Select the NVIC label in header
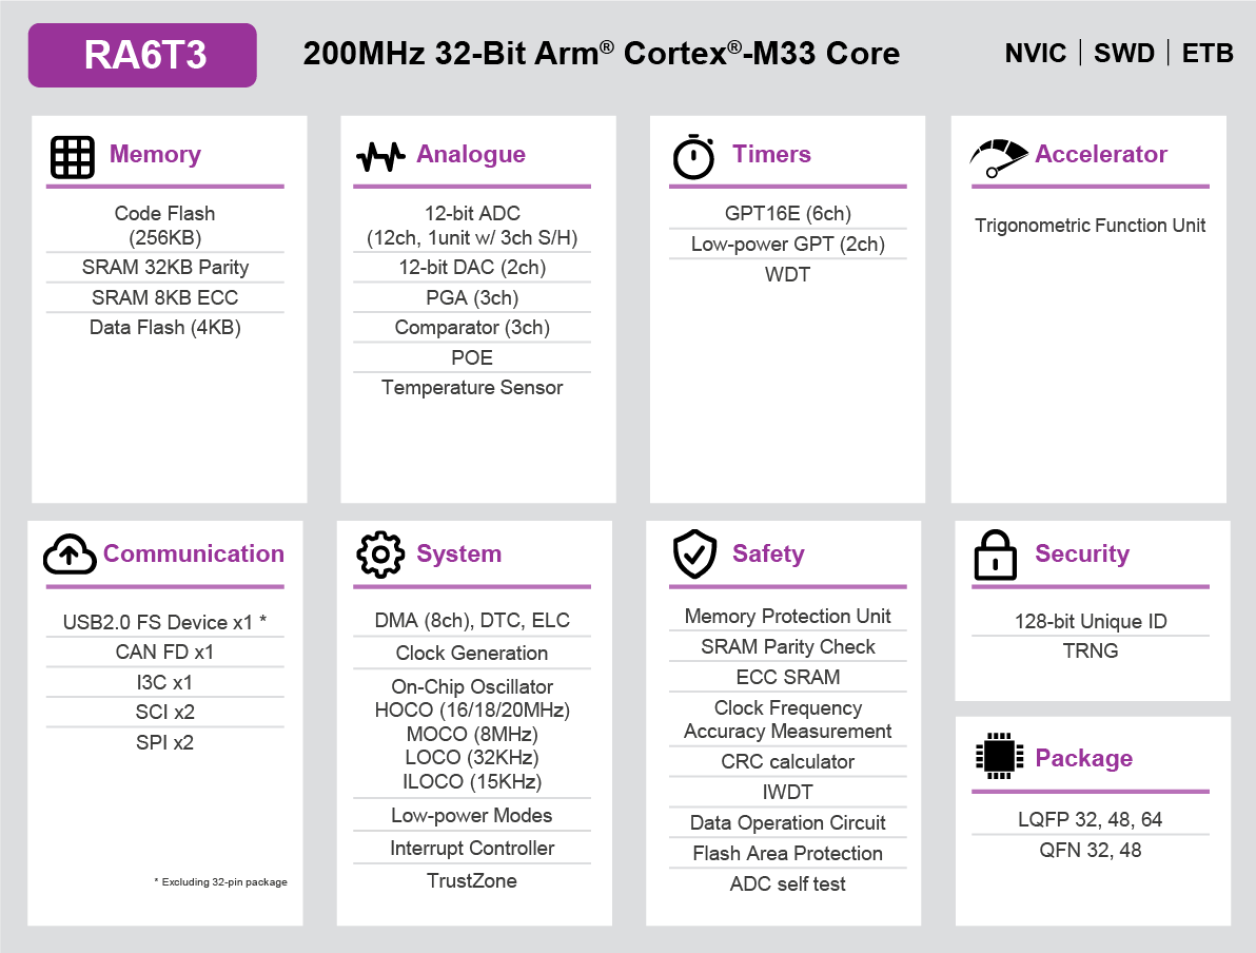Image resolution: width=1256 pixels, height=953 pixels. 1035,53
